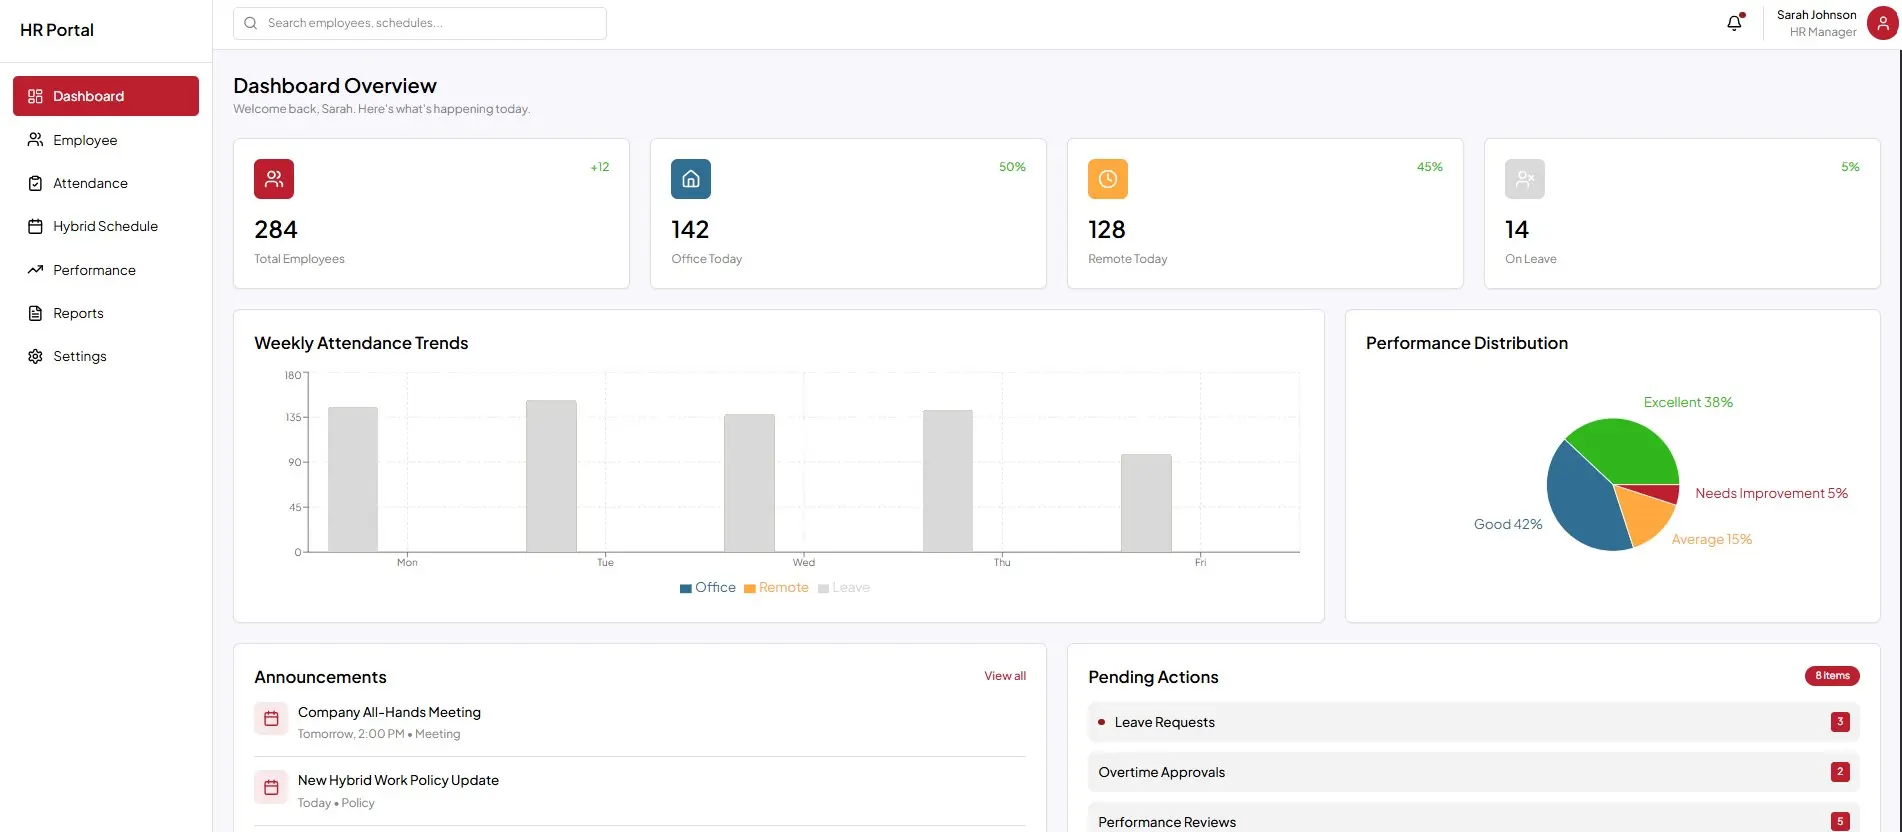
Task: Open the Employee menu item
Action: tap(85, 140)
